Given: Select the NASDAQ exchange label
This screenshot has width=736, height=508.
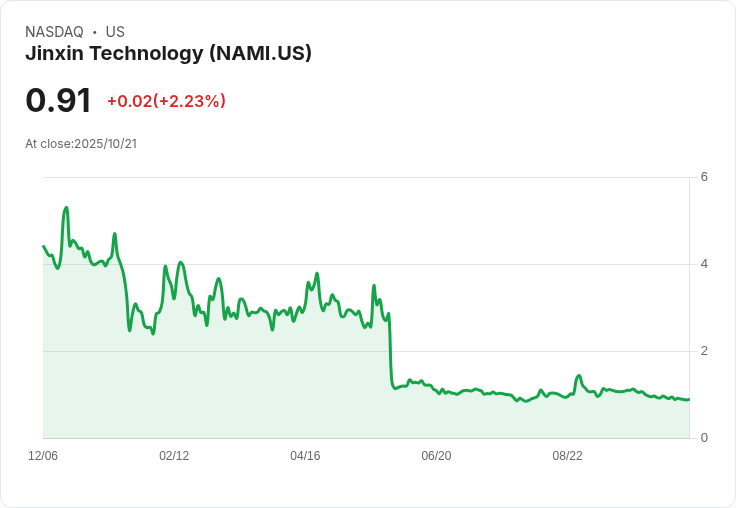Looking at the screenshot, I should click(x=54, y=32).
